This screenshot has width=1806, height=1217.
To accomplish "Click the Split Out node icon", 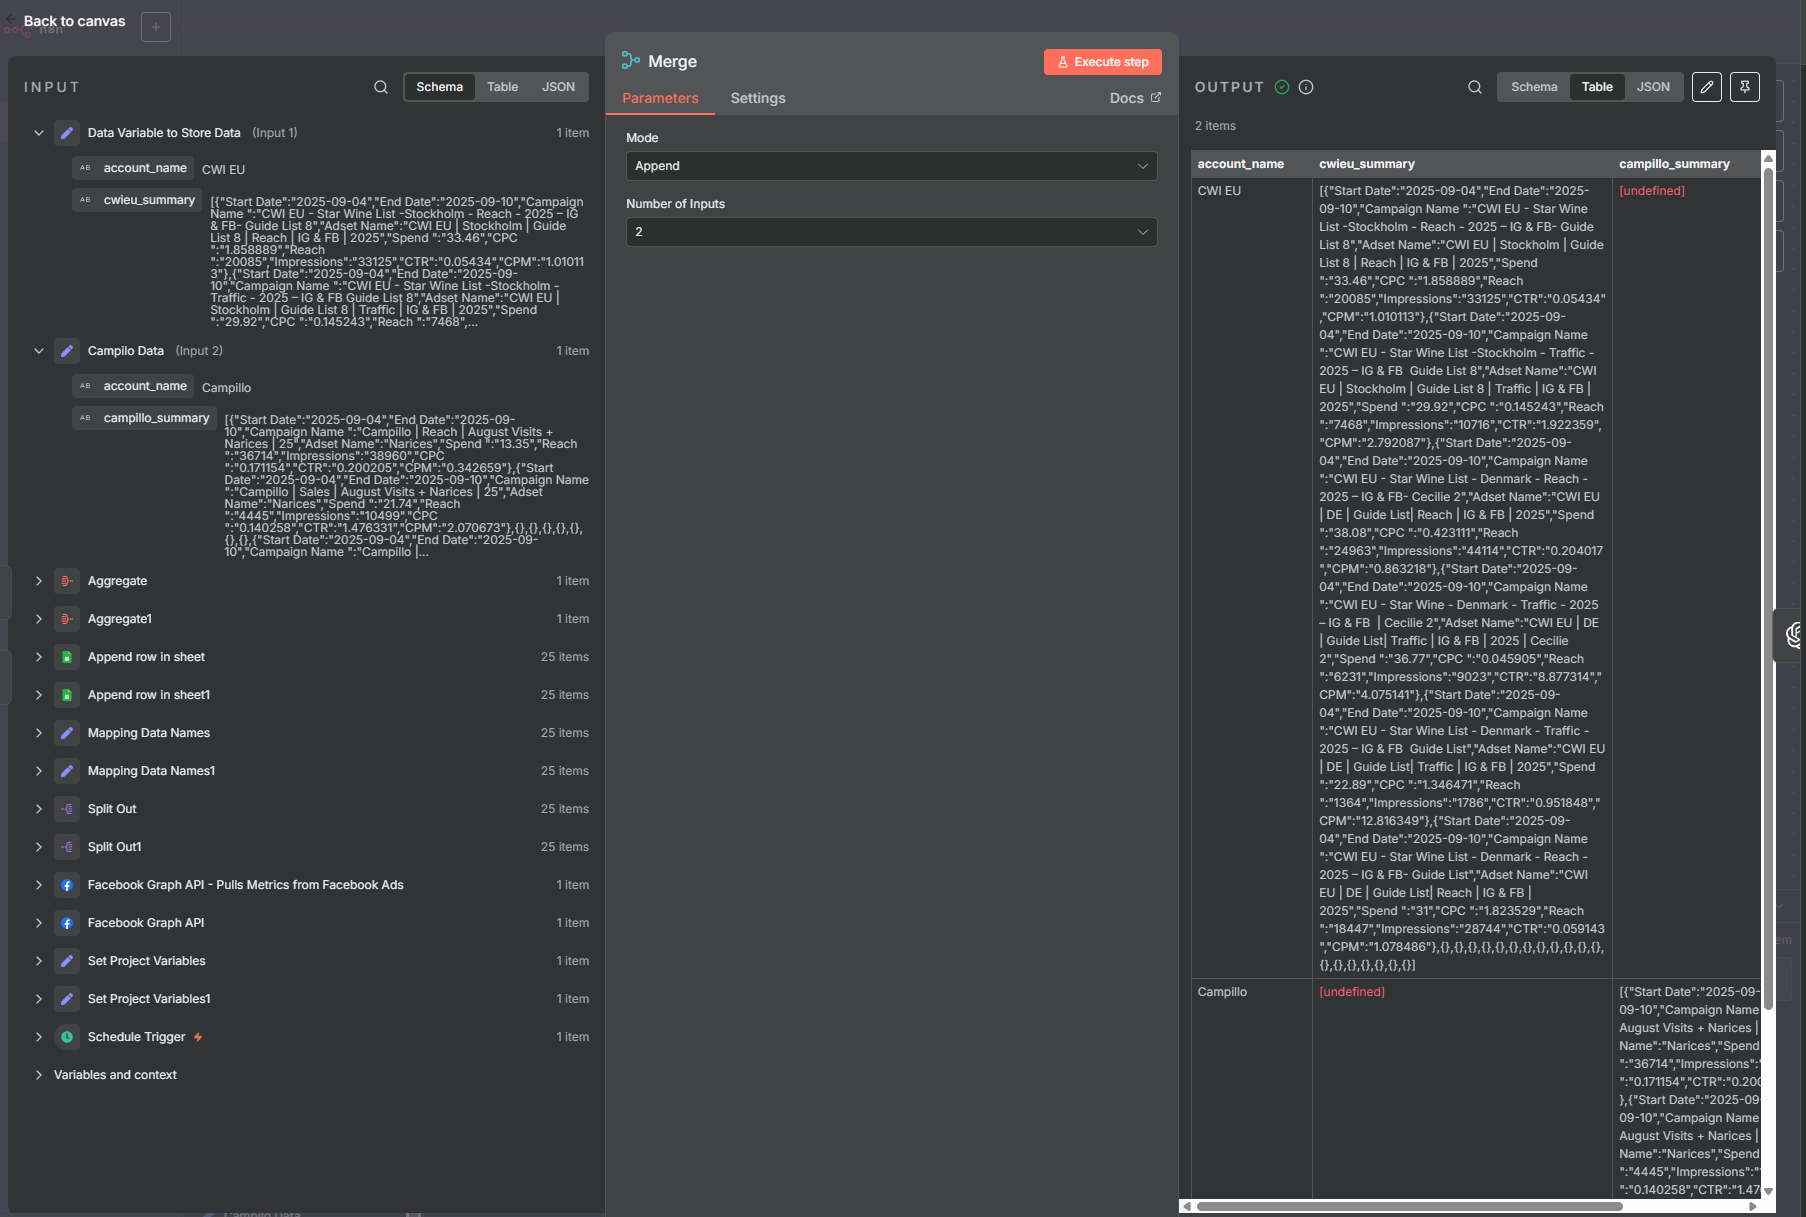I will point(67,809).
